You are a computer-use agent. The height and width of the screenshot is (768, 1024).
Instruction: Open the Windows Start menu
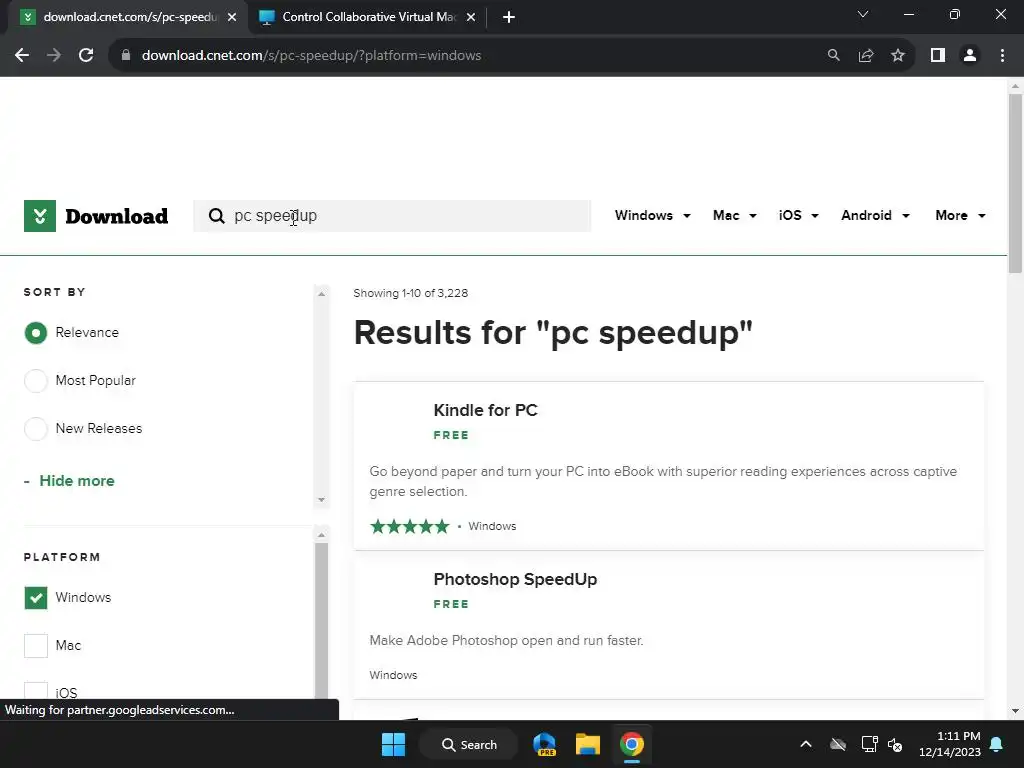click(393, 744)
